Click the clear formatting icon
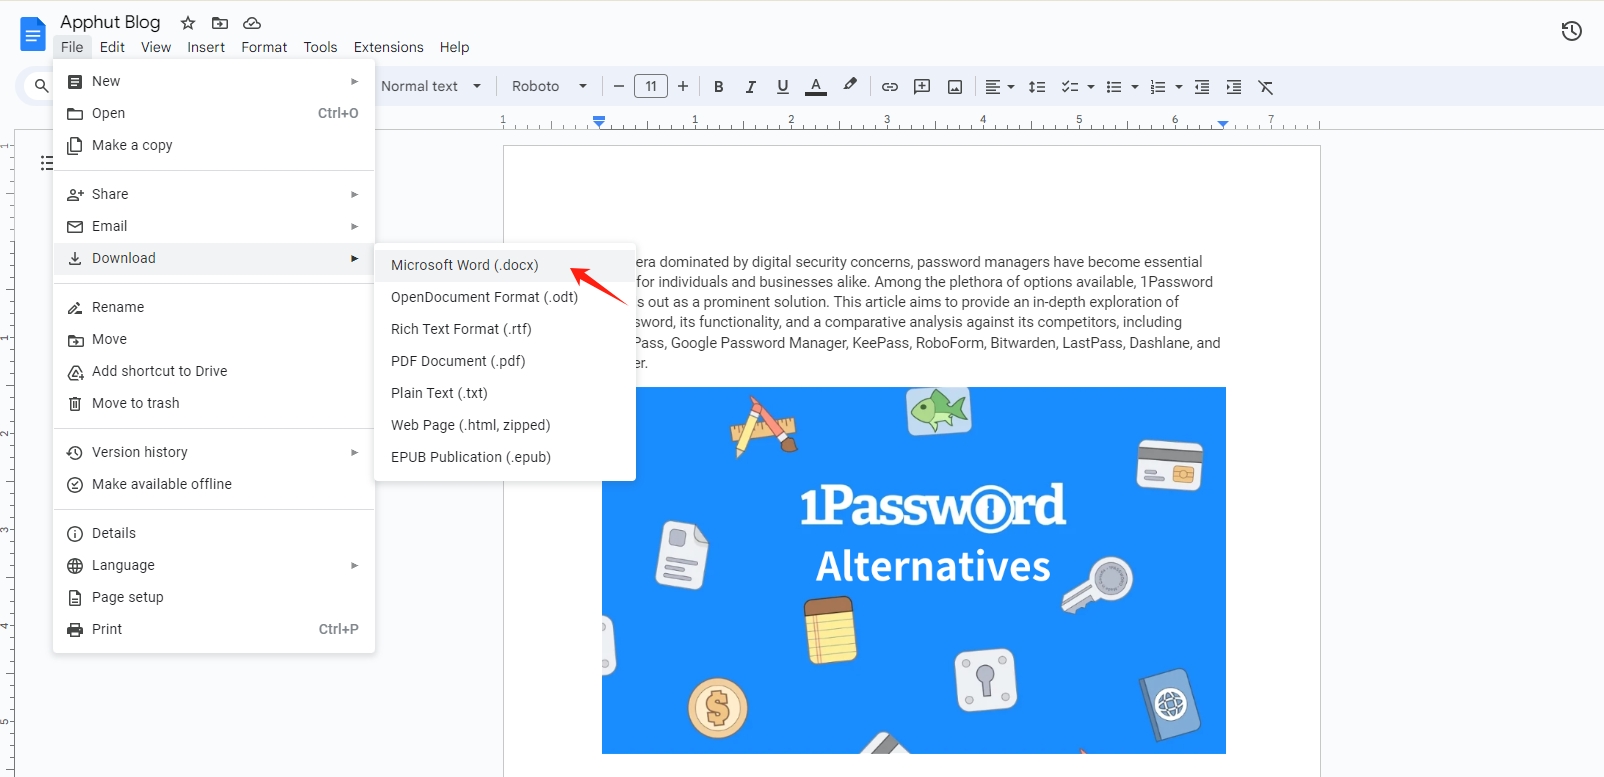Image resolution: width=1604 pixels, height=777 pixels. tap(1266, 87)
